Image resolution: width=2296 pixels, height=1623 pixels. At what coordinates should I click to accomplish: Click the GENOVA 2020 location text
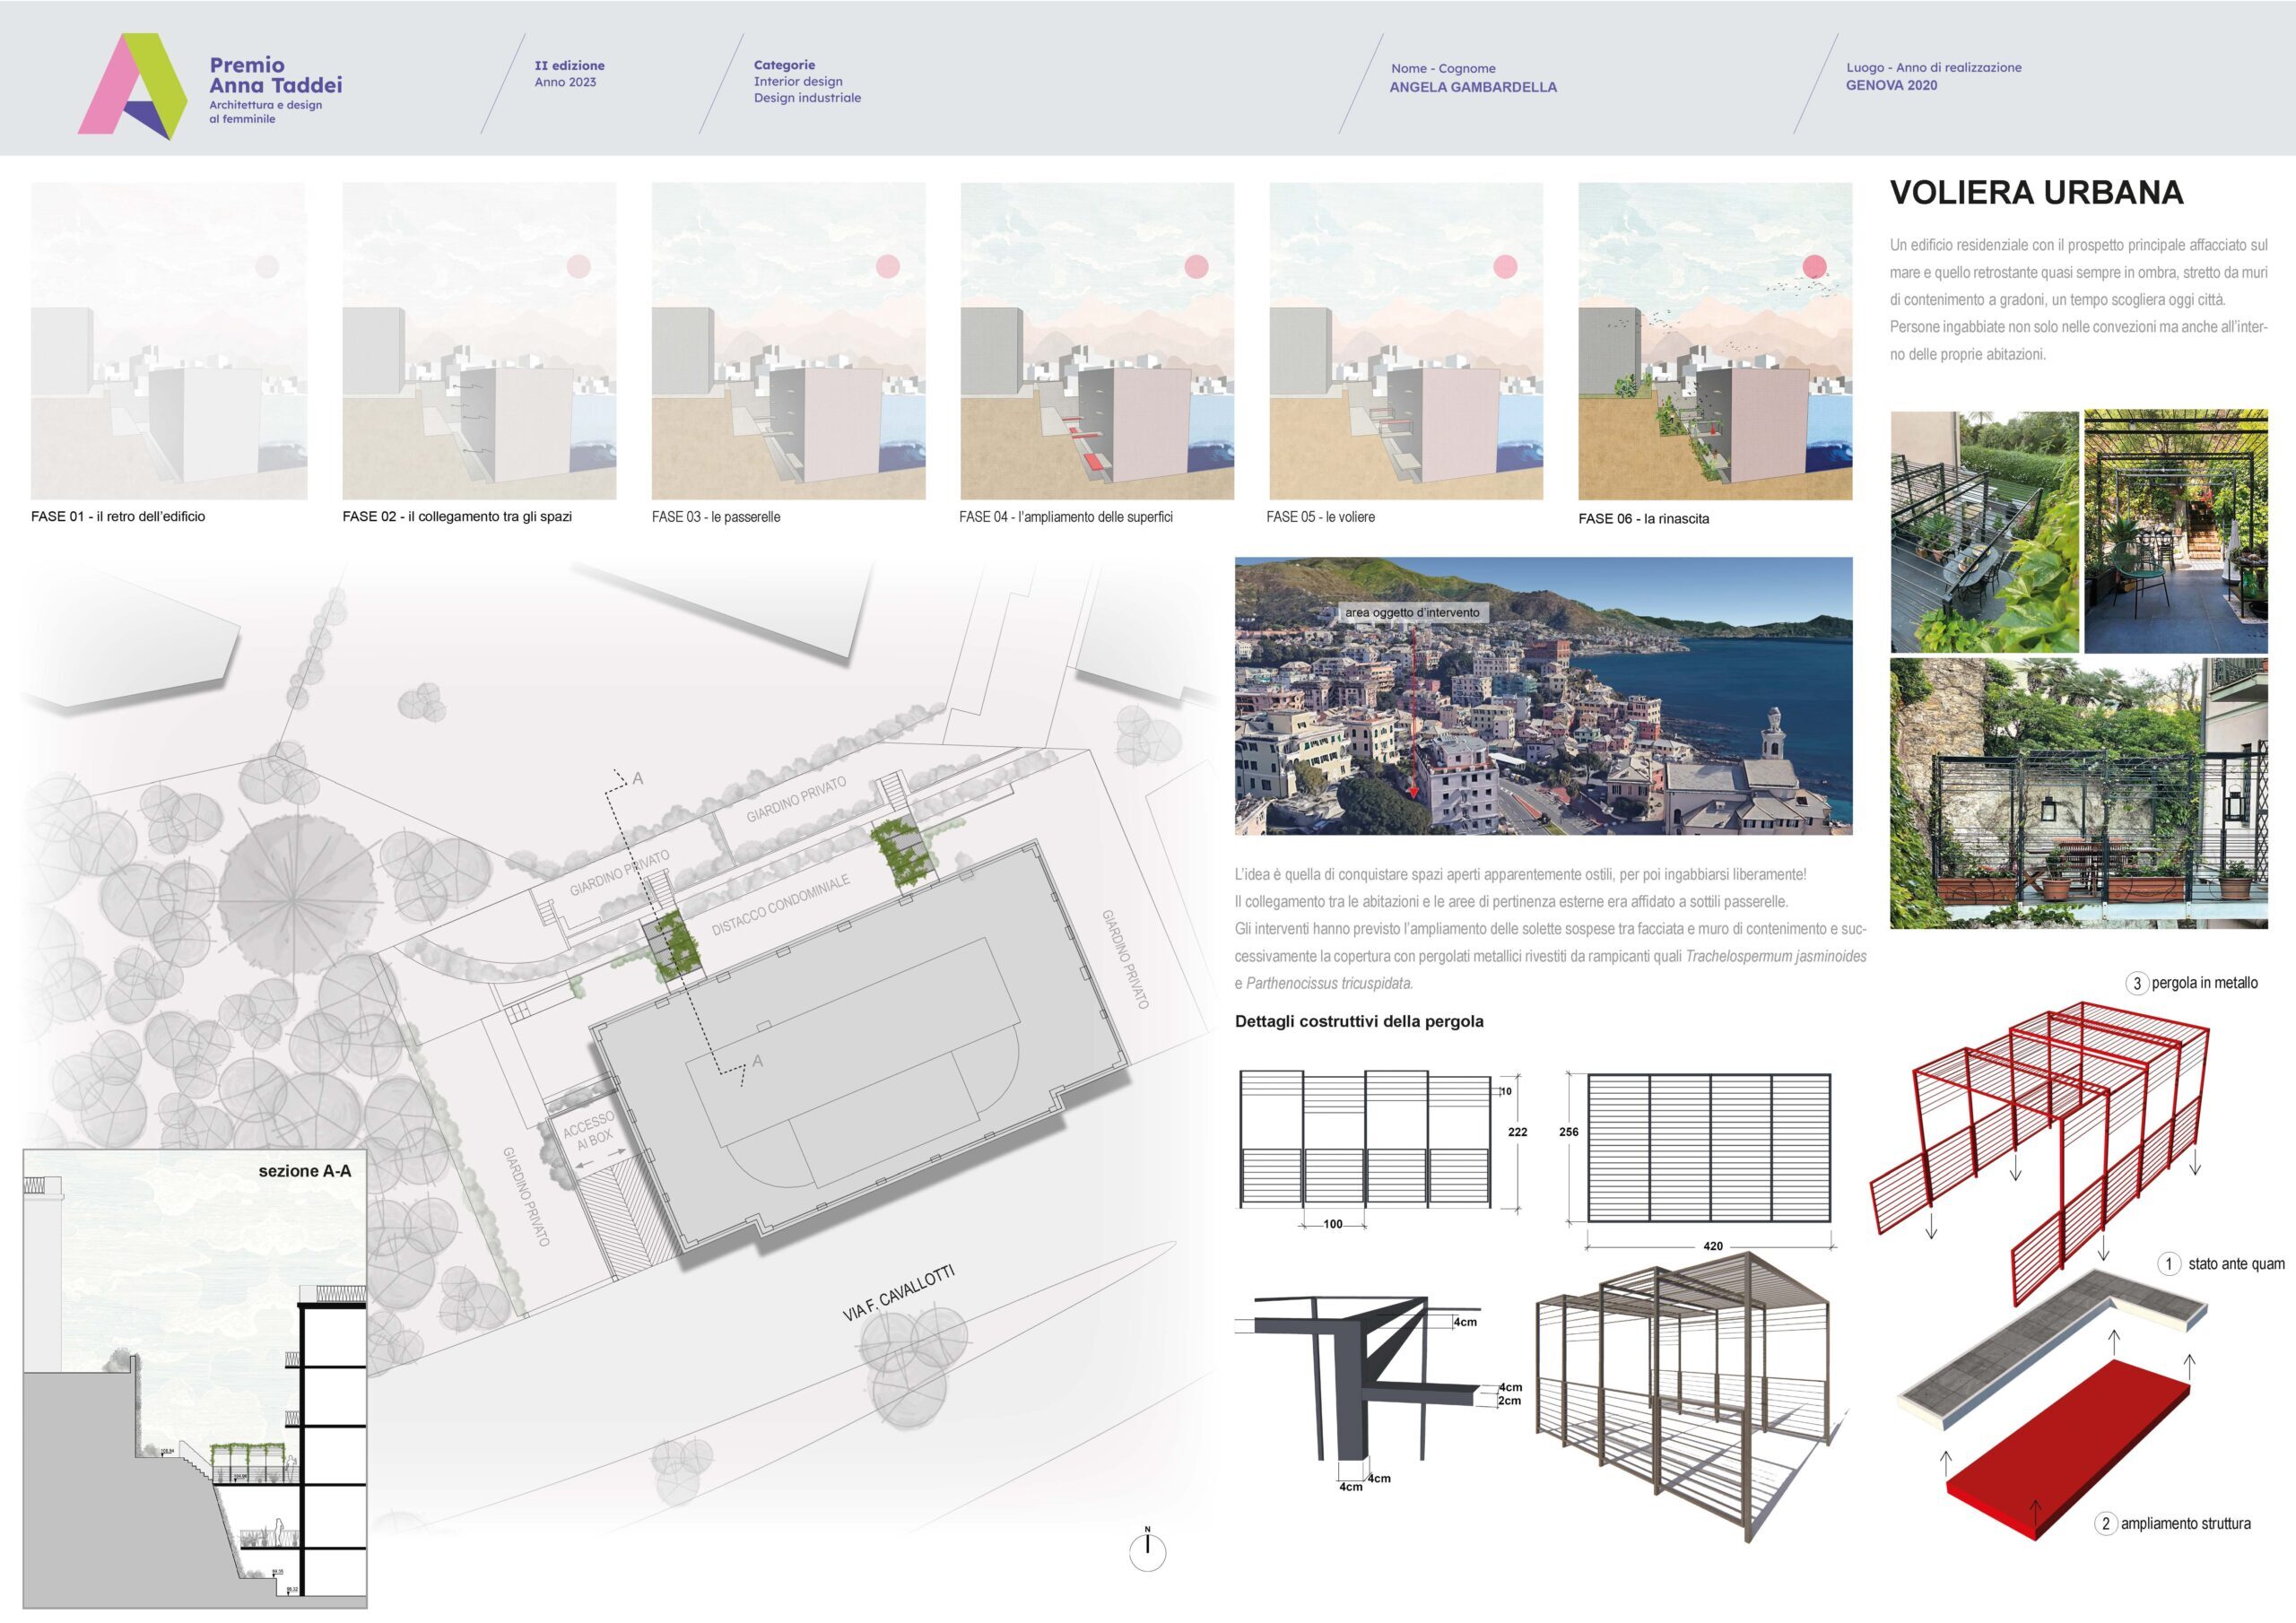(1891, 85)
